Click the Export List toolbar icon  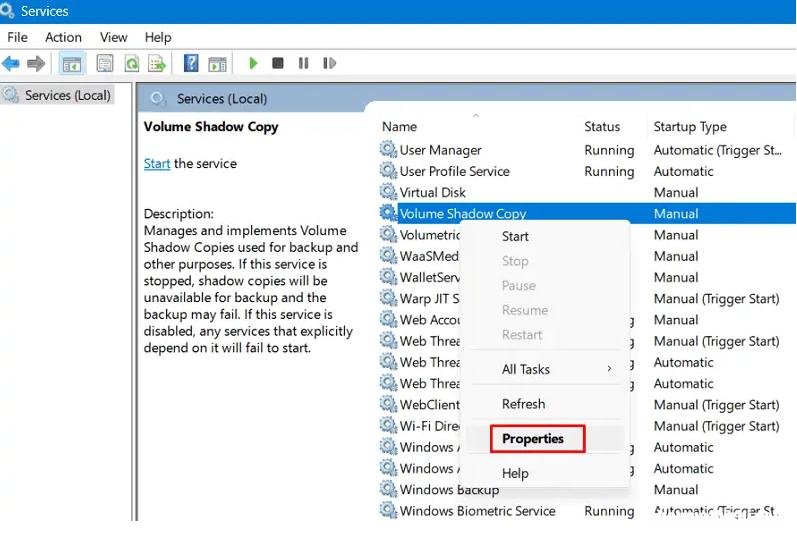157,64
